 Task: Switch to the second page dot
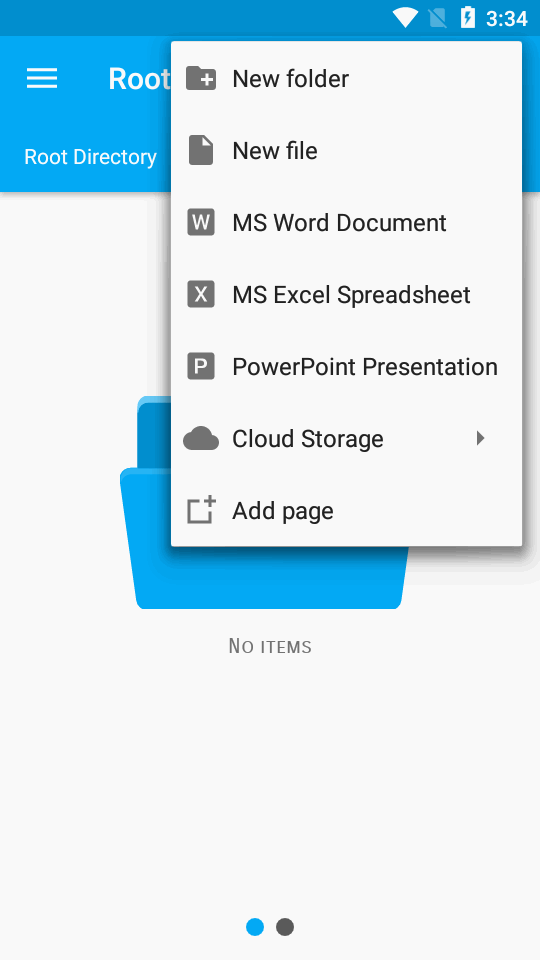pyautogui.click(x=285, y=927)
